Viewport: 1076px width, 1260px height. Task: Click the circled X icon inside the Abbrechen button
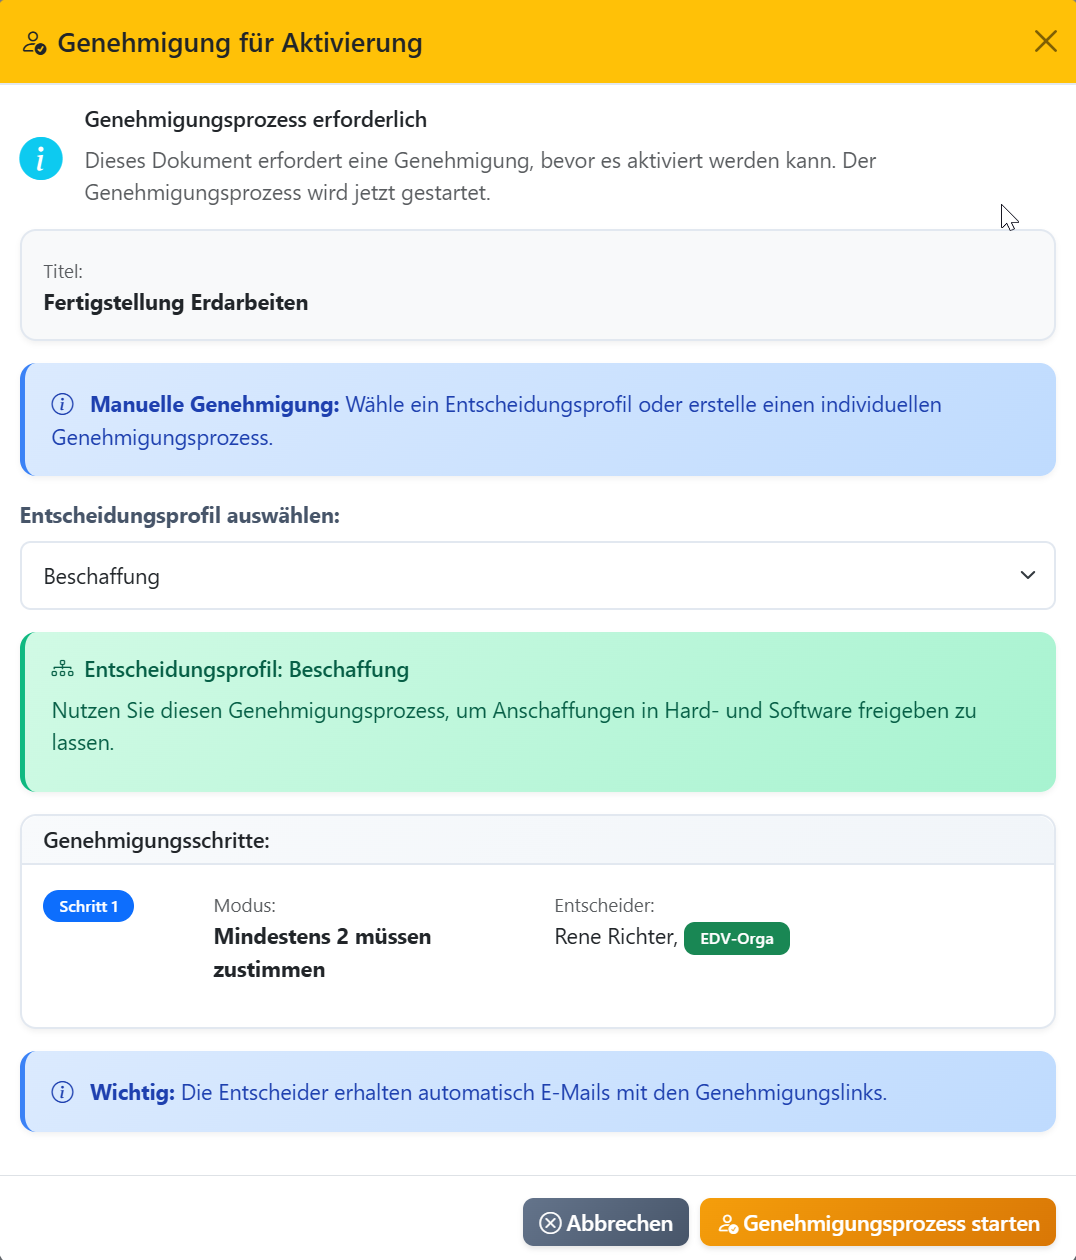pos(548,1222)
